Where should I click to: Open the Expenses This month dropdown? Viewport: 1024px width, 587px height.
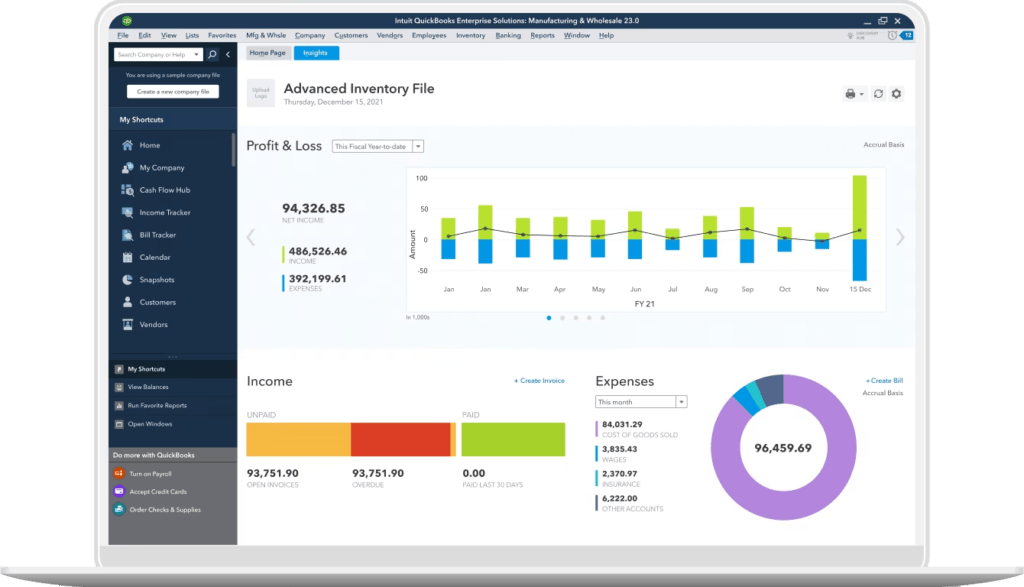point(640,401)
